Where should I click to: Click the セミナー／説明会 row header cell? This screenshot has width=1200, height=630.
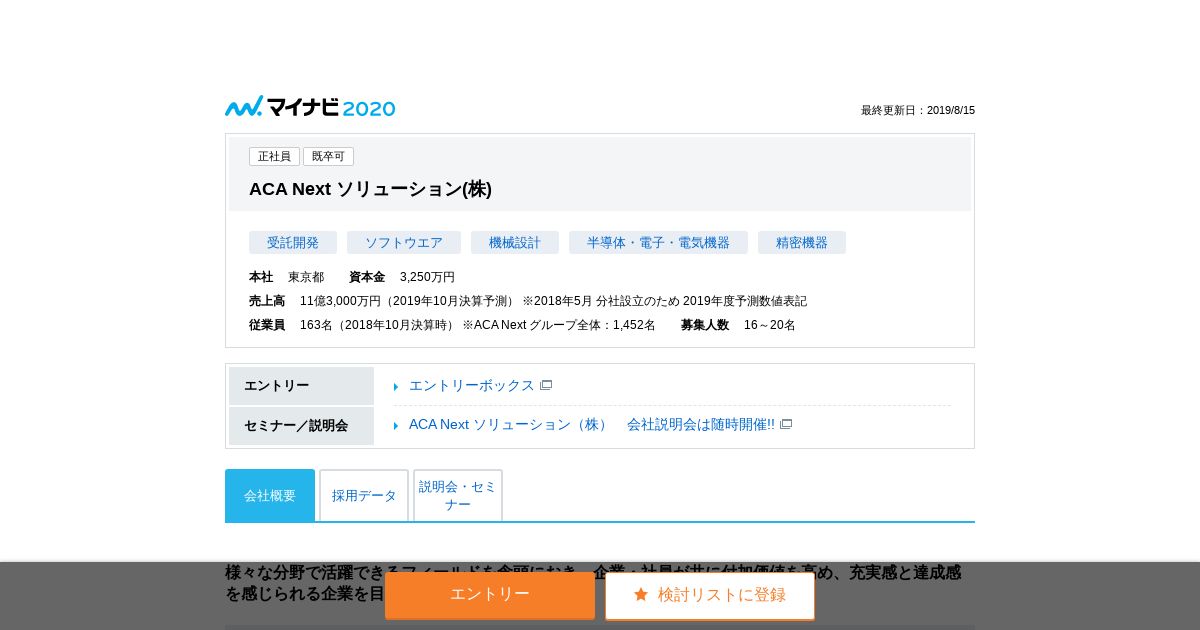point(301,426)
